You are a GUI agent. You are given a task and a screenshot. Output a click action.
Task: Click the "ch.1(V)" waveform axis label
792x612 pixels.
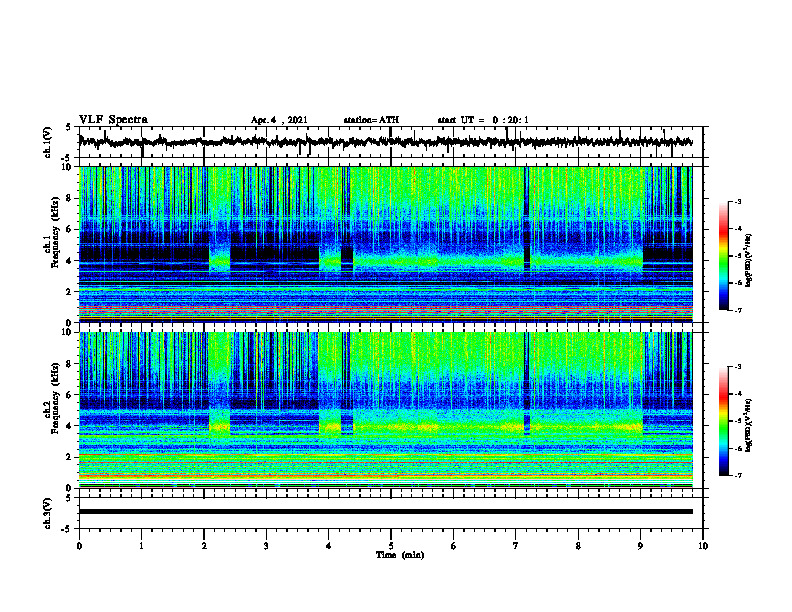click(47, 142)
